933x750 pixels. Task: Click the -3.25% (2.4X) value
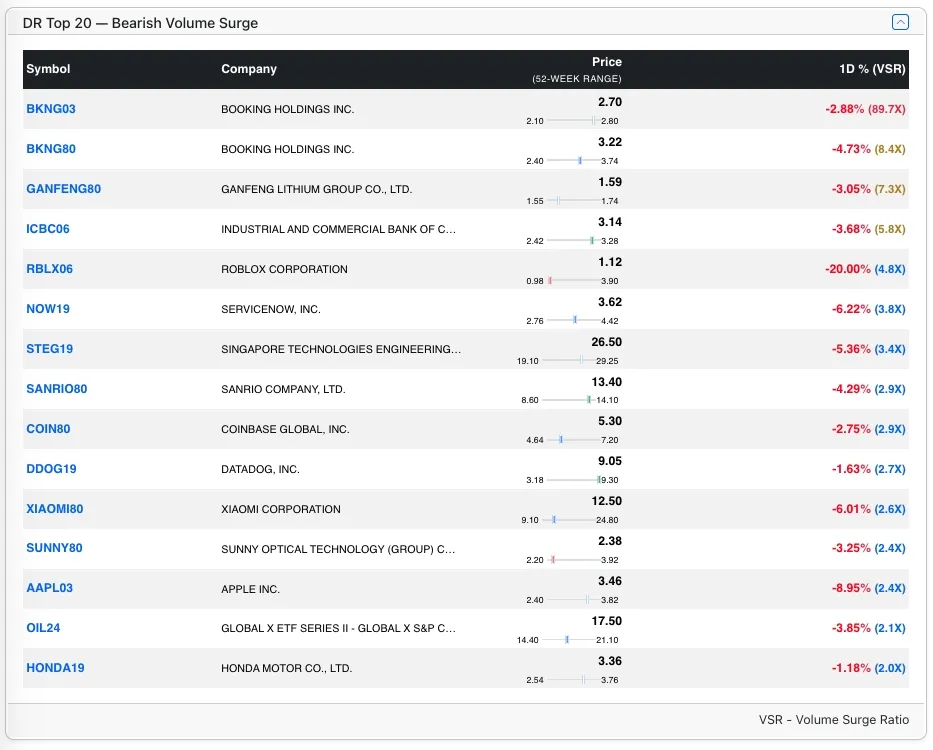[x=869, y=548]
